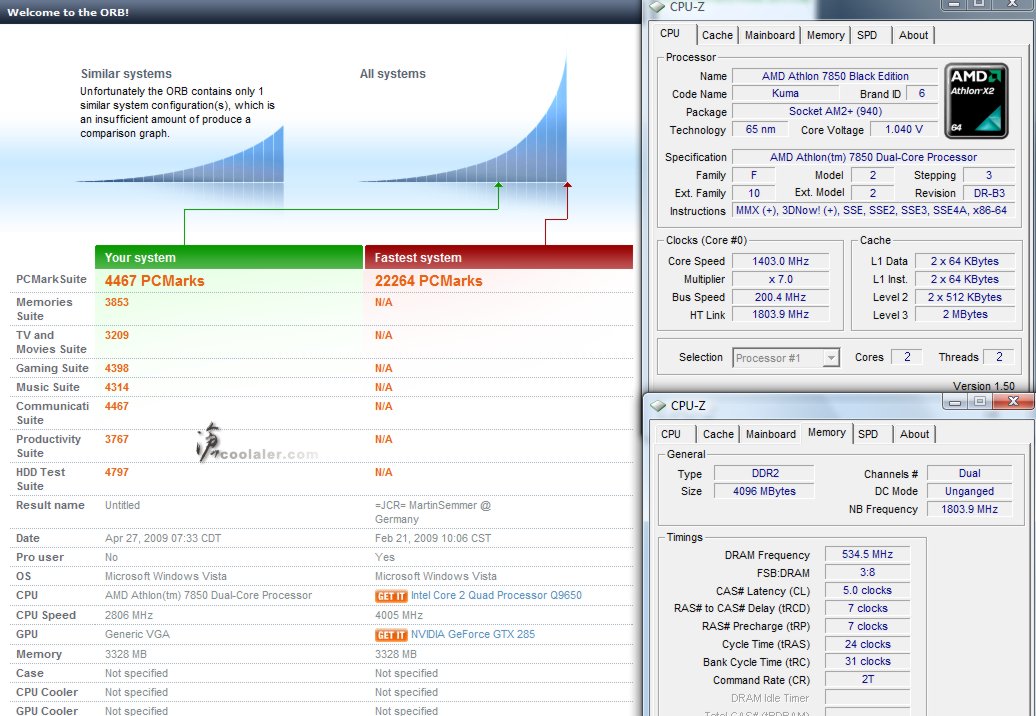Click the Threads count field
Screen dimensions: 1036x716
(x=999, y=357)
